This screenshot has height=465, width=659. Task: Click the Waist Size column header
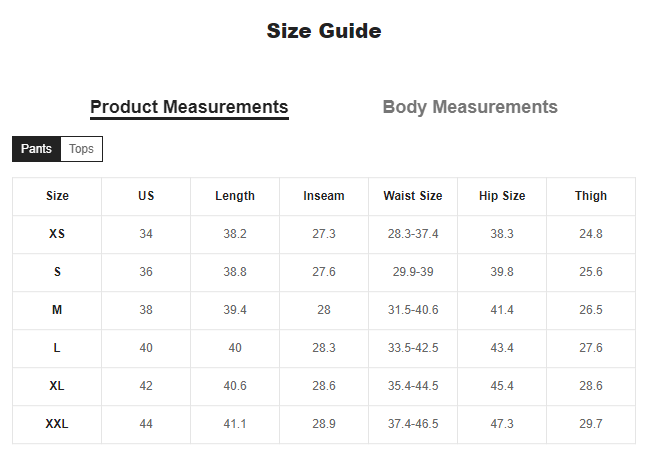pos(413,196)
